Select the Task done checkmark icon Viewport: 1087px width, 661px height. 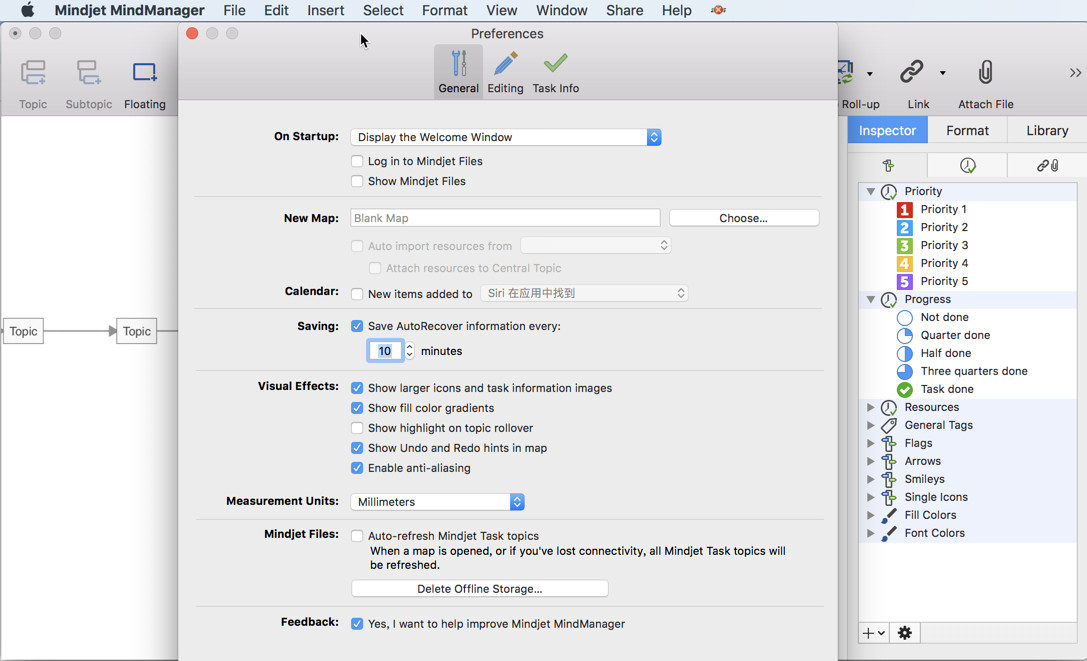click(x=904, y=390)
